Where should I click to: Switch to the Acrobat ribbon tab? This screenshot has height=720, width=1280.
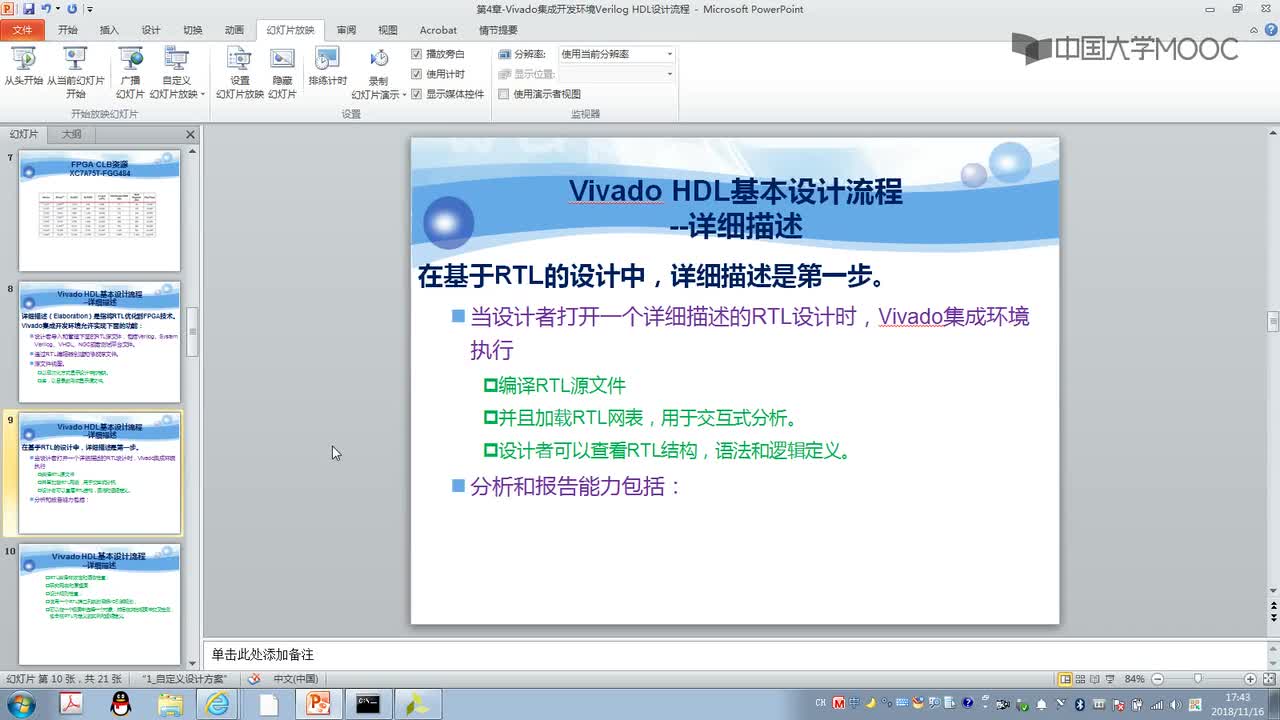tap(438, 30)
